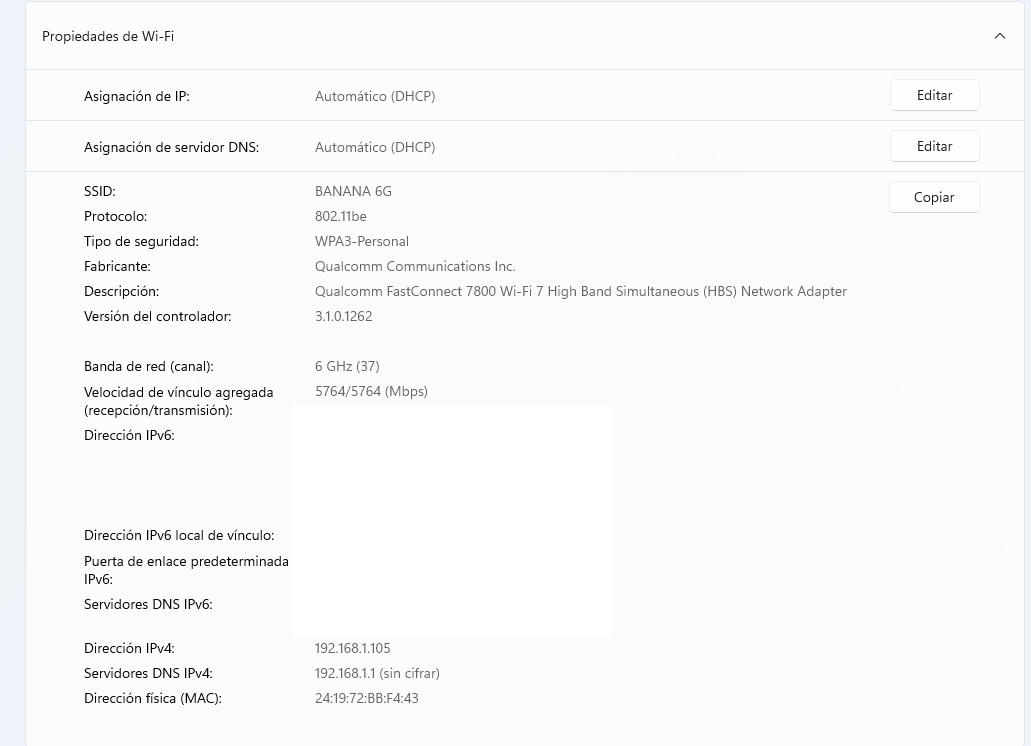1031x746 pixels.
Task: Click the Qualcomm FastConnect 7800 description text
Action: coord(580,291)
